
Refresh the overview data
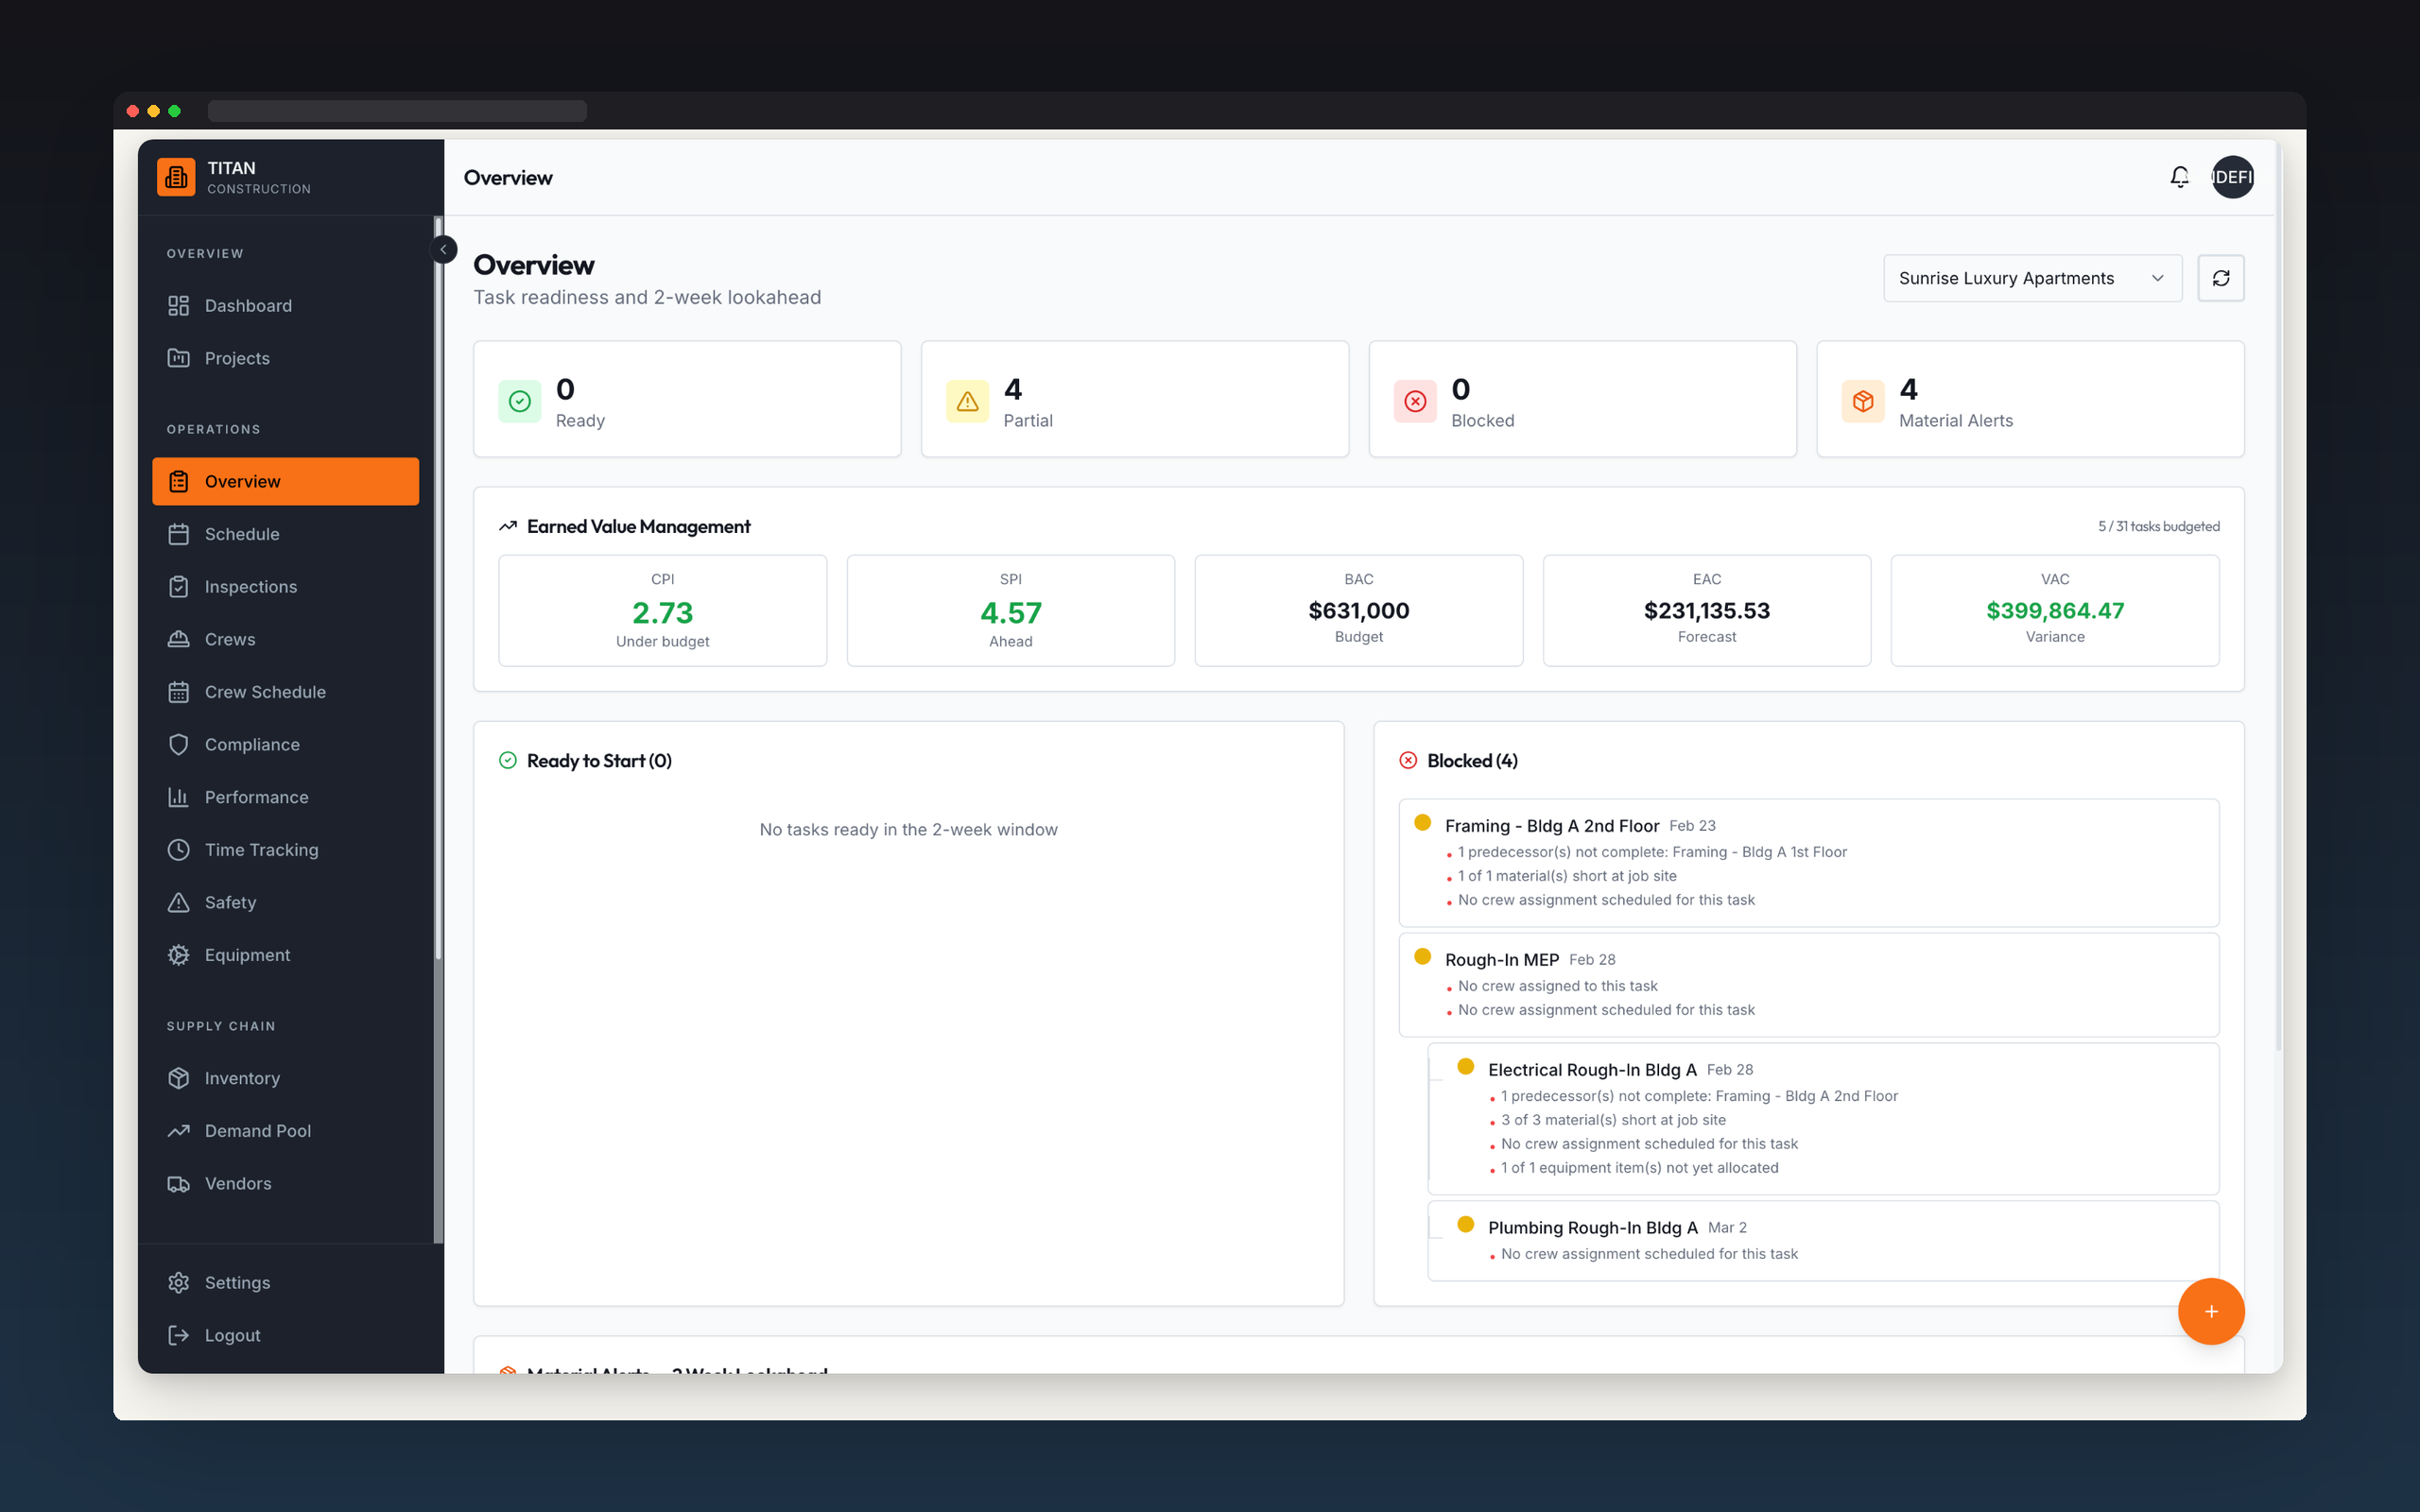(x=2220, y=278)
